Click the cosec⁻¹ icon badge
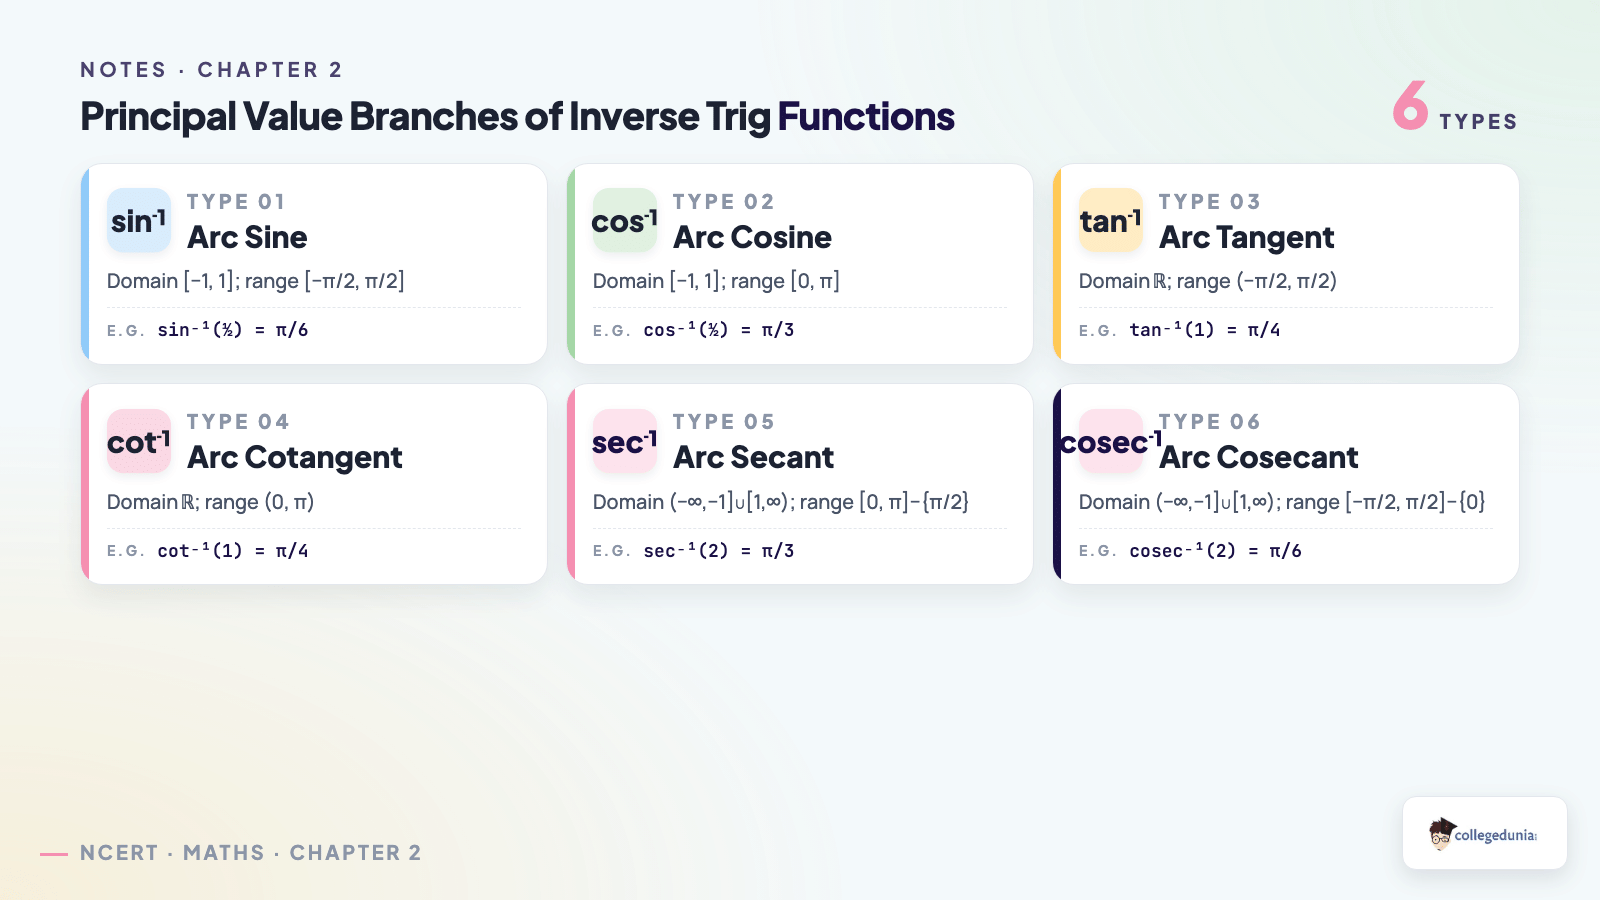The width and height of the screenshot is (1600, 900). tap(1111, 441)
